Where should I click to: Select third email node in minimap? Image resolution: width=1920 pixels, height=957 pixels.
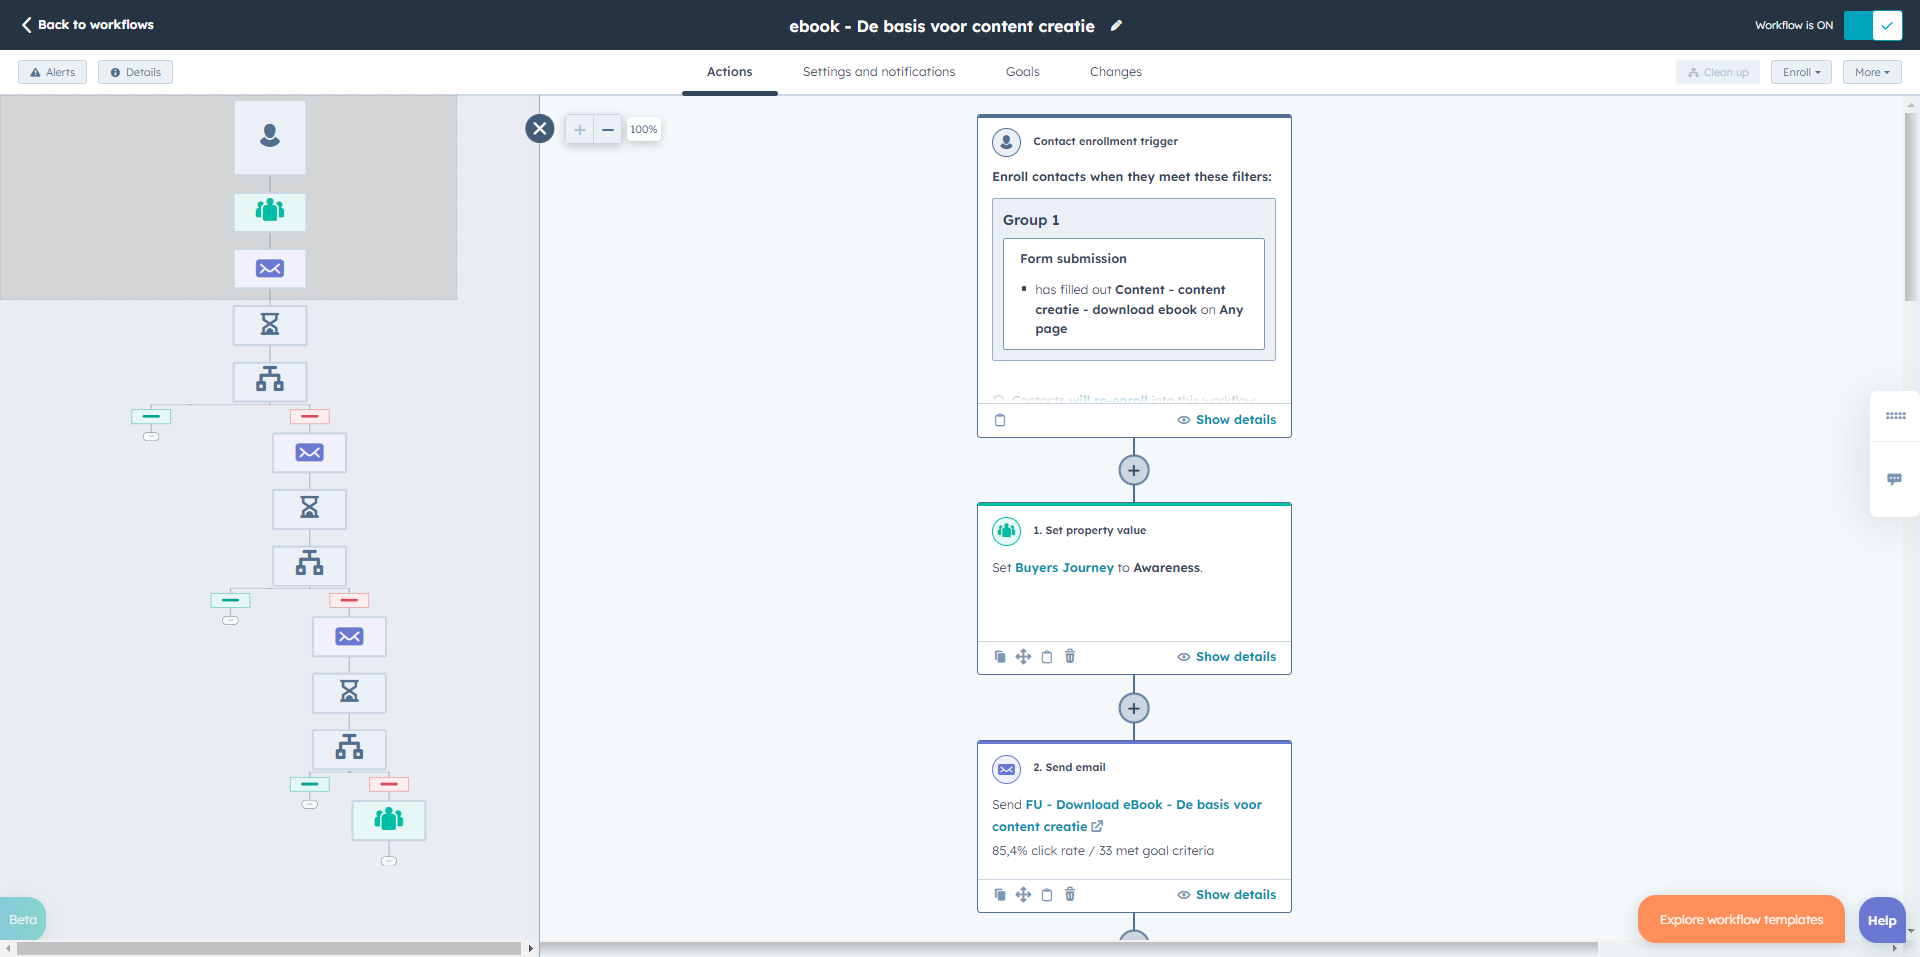pyautogui.click(x=349, y=637)
